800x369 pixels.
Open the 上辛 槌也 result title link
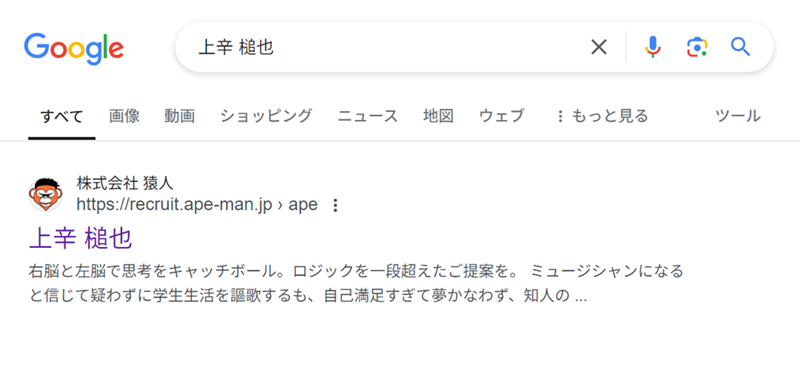(x=81, y=238)
